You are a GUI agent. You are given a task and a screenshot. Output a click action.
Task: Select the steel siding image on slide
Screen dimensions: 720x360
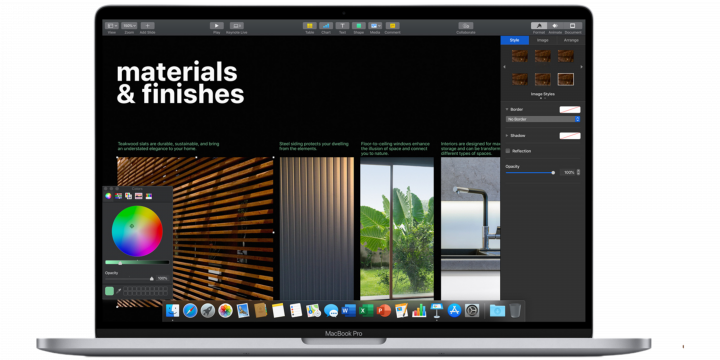pyautogui.click(x=317, y=229)
